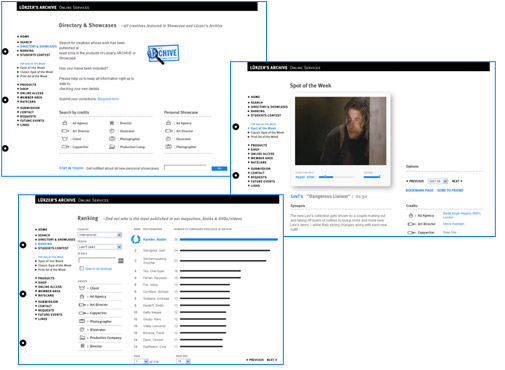Select highlighted Spot of the Week menu item
Screen dimensions: 505x370
pyautogui.click(x=263, y=128)
